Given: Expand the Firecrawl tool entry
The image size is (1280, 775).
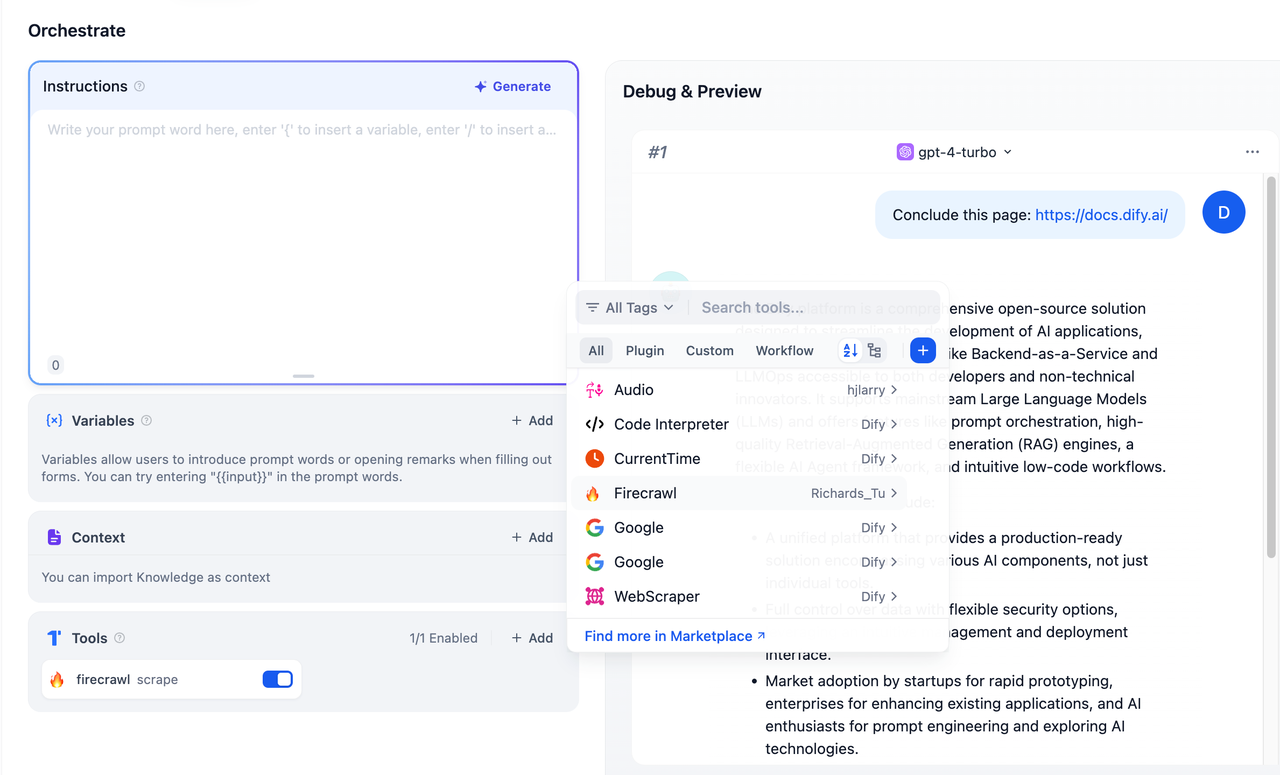Looking at the screenshot, I should (x=893, y=494).
